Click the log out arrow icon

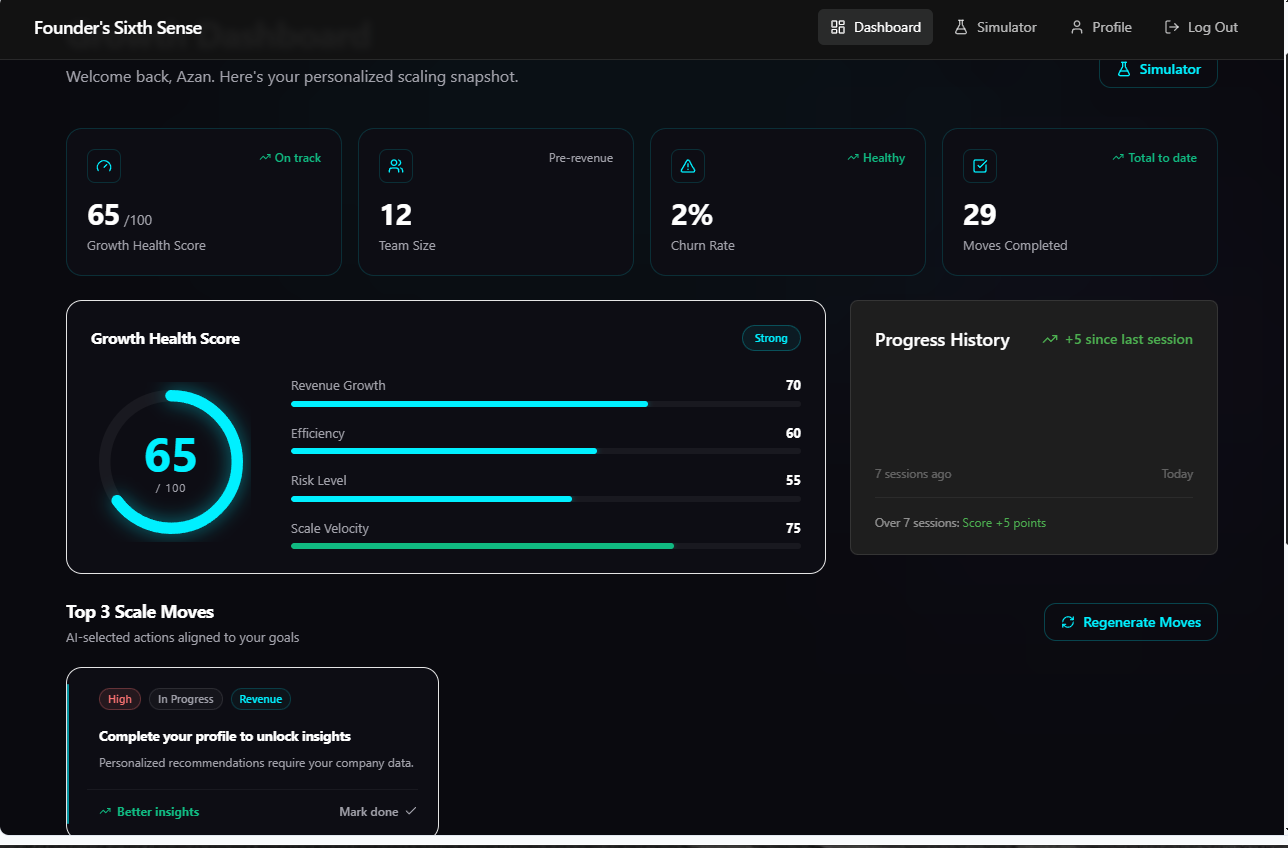tap(1172, 27)
